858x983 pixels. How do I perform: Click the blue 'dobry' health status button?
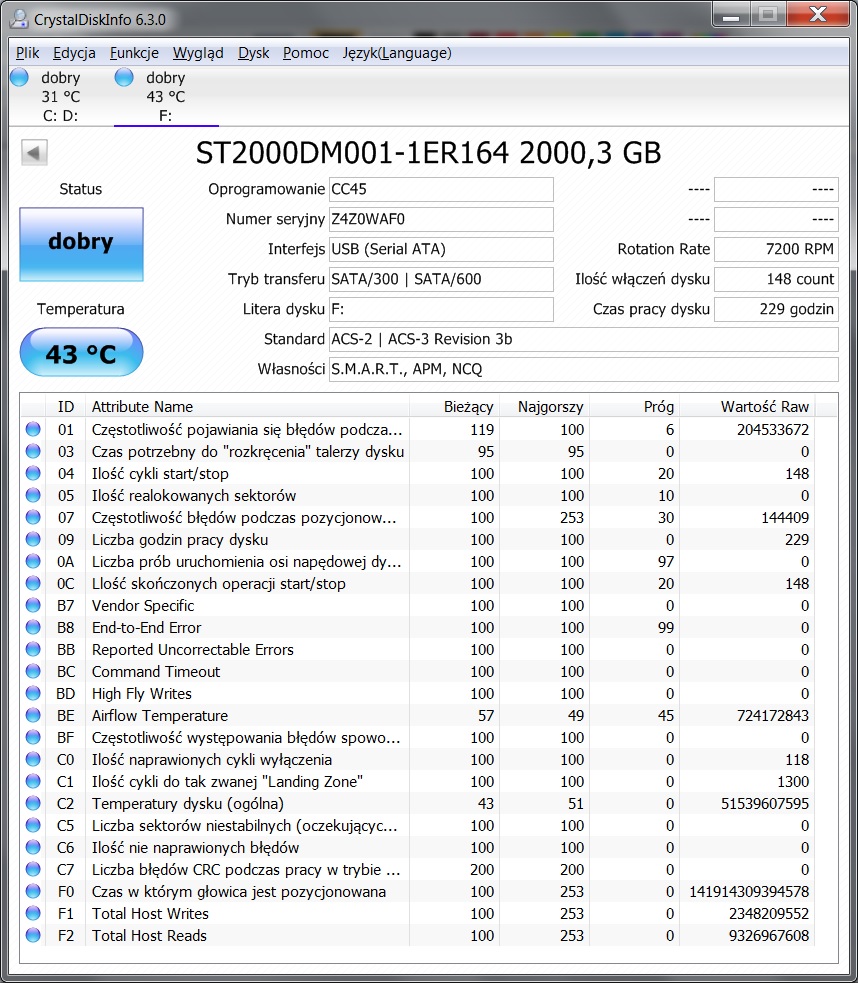click(x=81, y=244)
